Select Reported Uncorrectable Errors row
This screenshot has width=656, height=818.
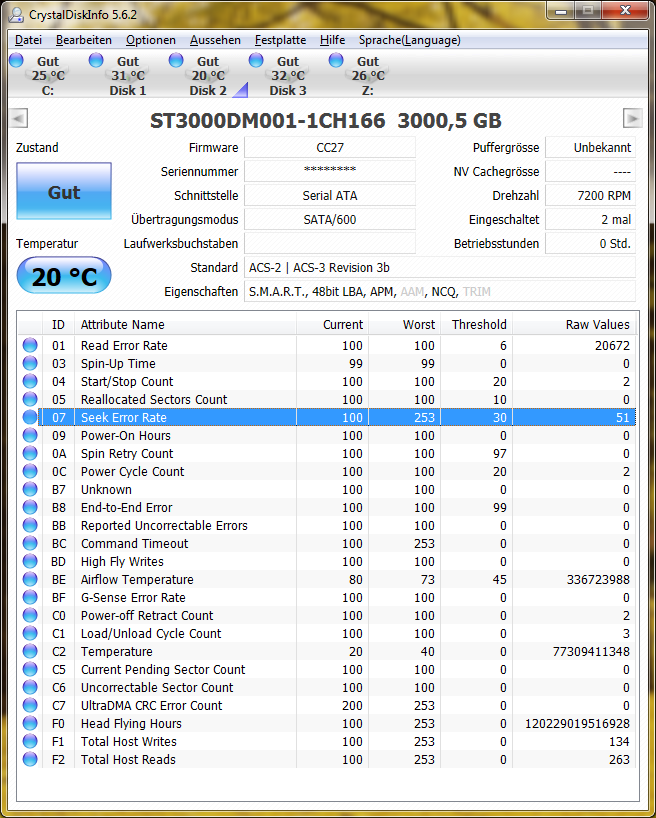tap(327, 525)
